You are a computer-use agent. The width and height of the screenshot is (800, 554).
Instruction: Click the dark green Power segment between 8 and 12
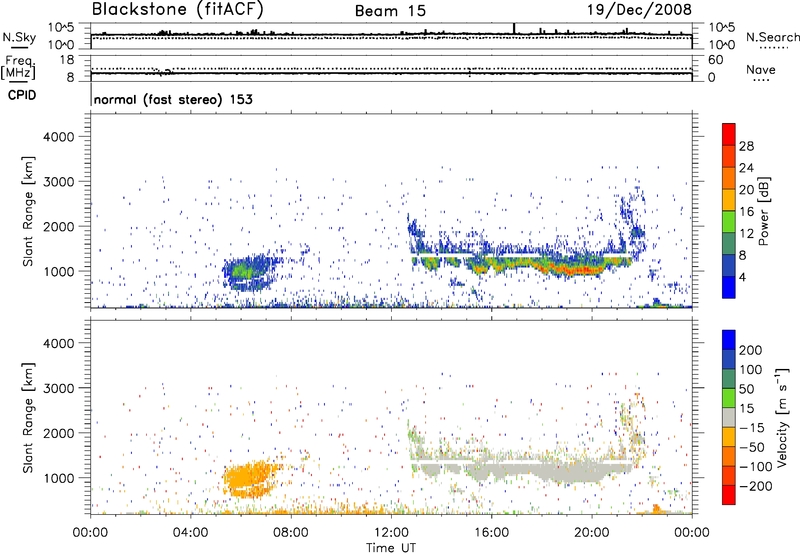pyautogui.click(x=729, y=243)
